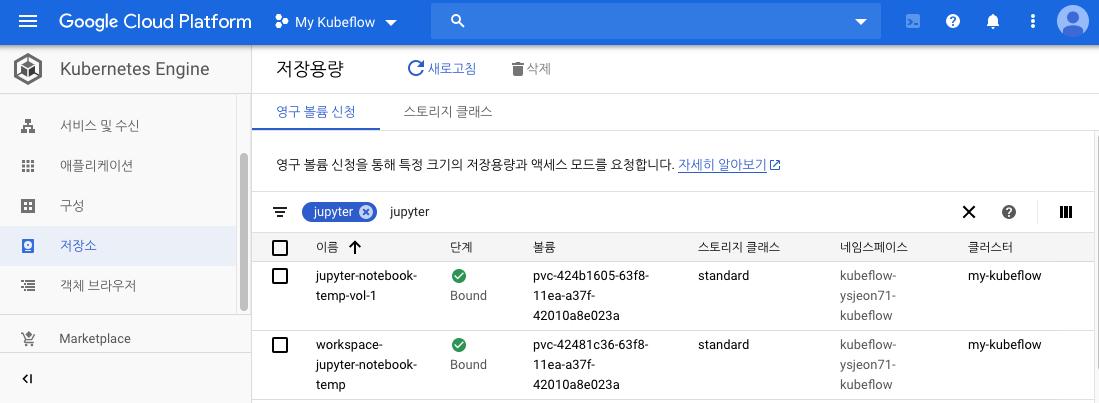Screen dimensions: 1099x403
Task: Open filter help question mark icon
Action: click(1009, 212)
